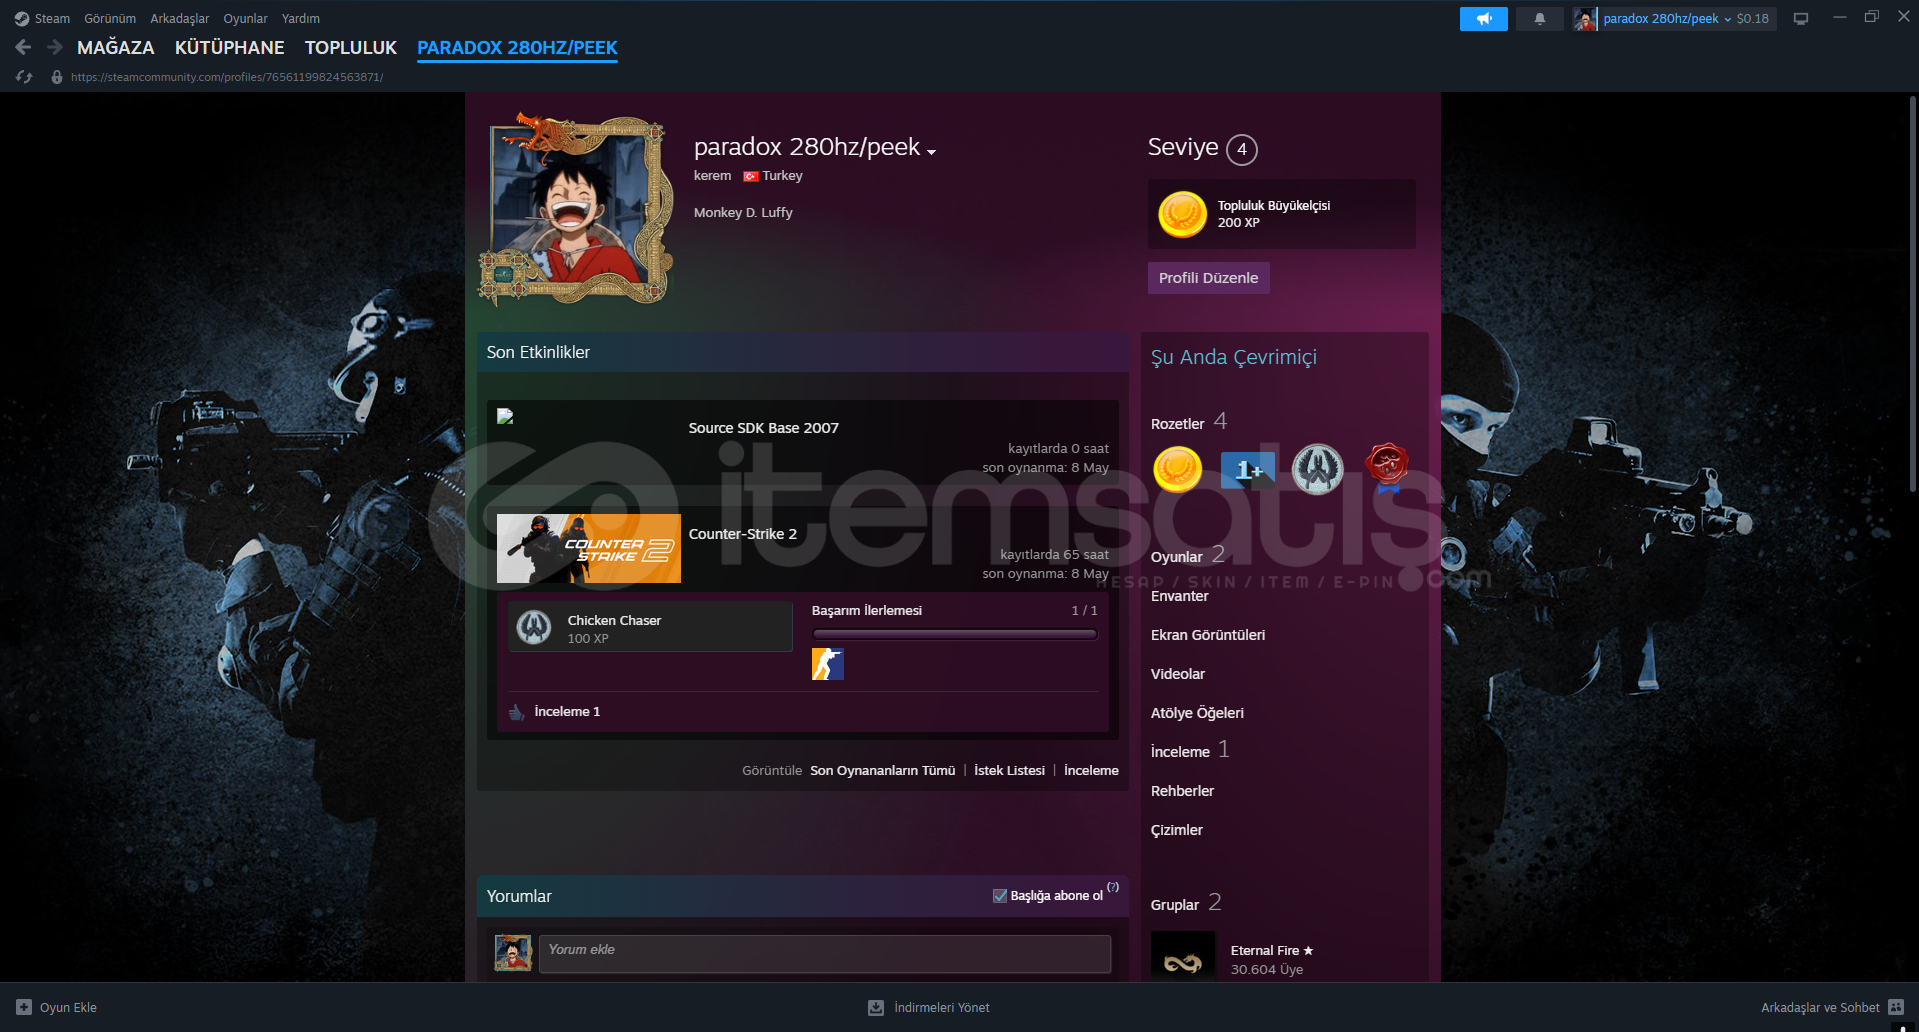The image size is (1919, 1032).
Task: Click the CS achievement icon under Başarım İlerlemesi
Action: pos(828,664)
